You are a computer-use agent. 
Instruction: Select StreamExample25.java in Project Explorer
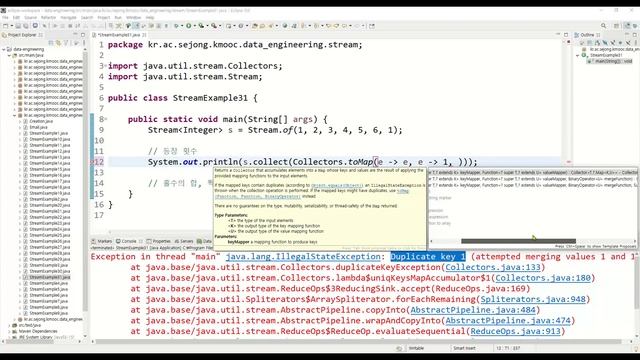pos(49,236)
